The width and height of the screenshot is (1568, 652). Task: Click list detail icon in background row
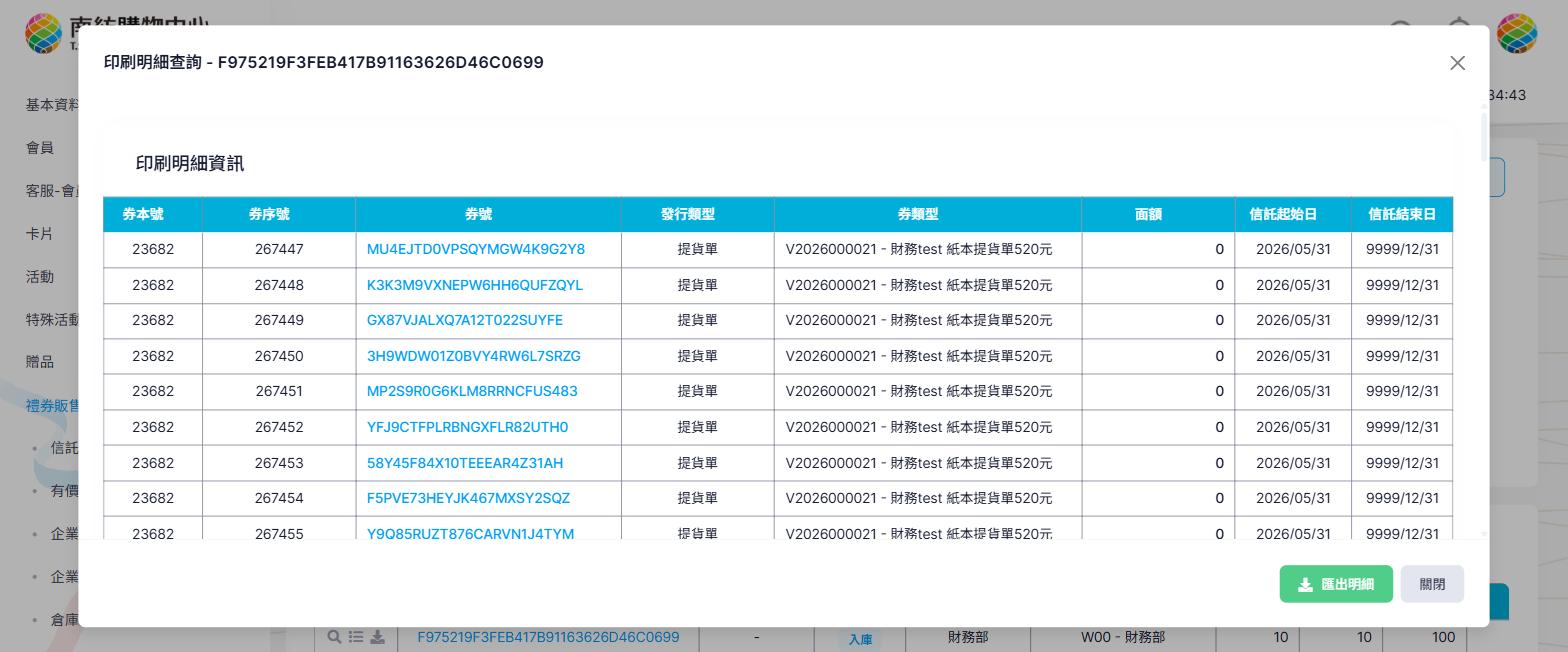pos(356,637)
